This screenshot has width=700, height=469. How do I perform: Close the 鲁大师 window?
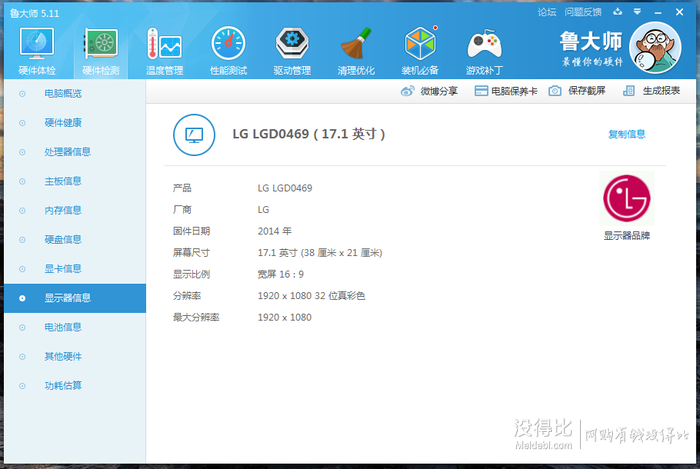tap(679, 12)
